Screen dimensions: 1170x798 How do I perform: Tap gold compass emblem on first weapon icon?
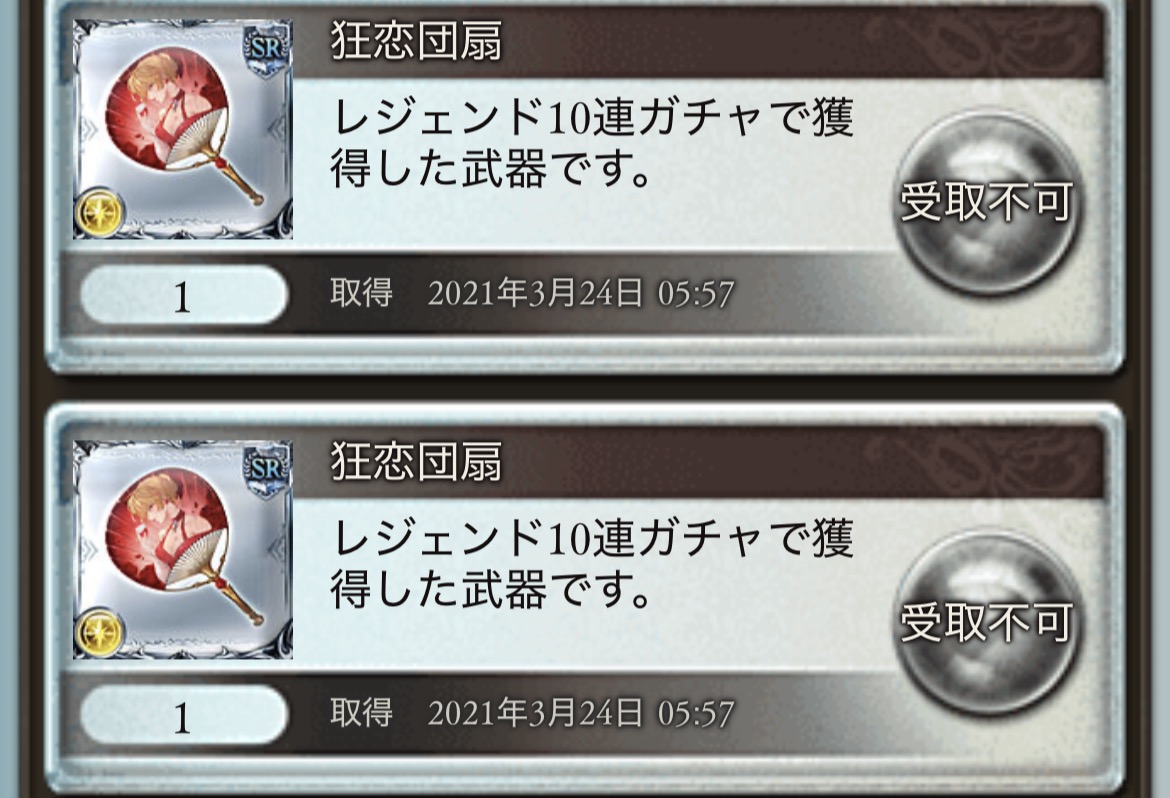[99, 212]
